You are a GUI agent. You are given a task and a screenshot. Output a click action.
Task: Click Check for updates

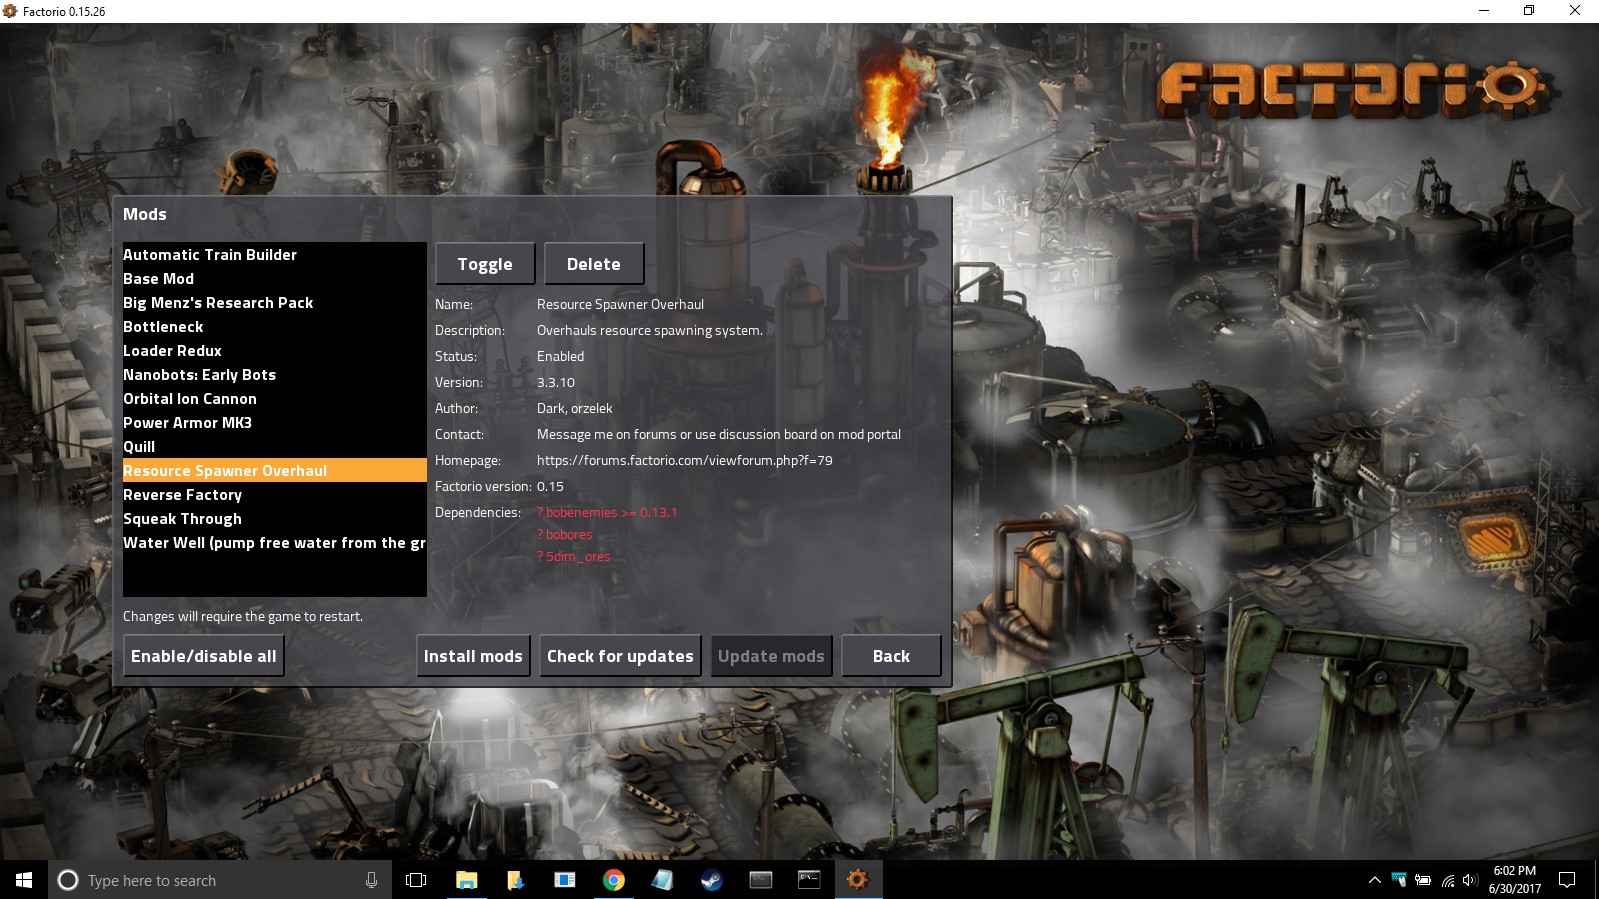620,656
